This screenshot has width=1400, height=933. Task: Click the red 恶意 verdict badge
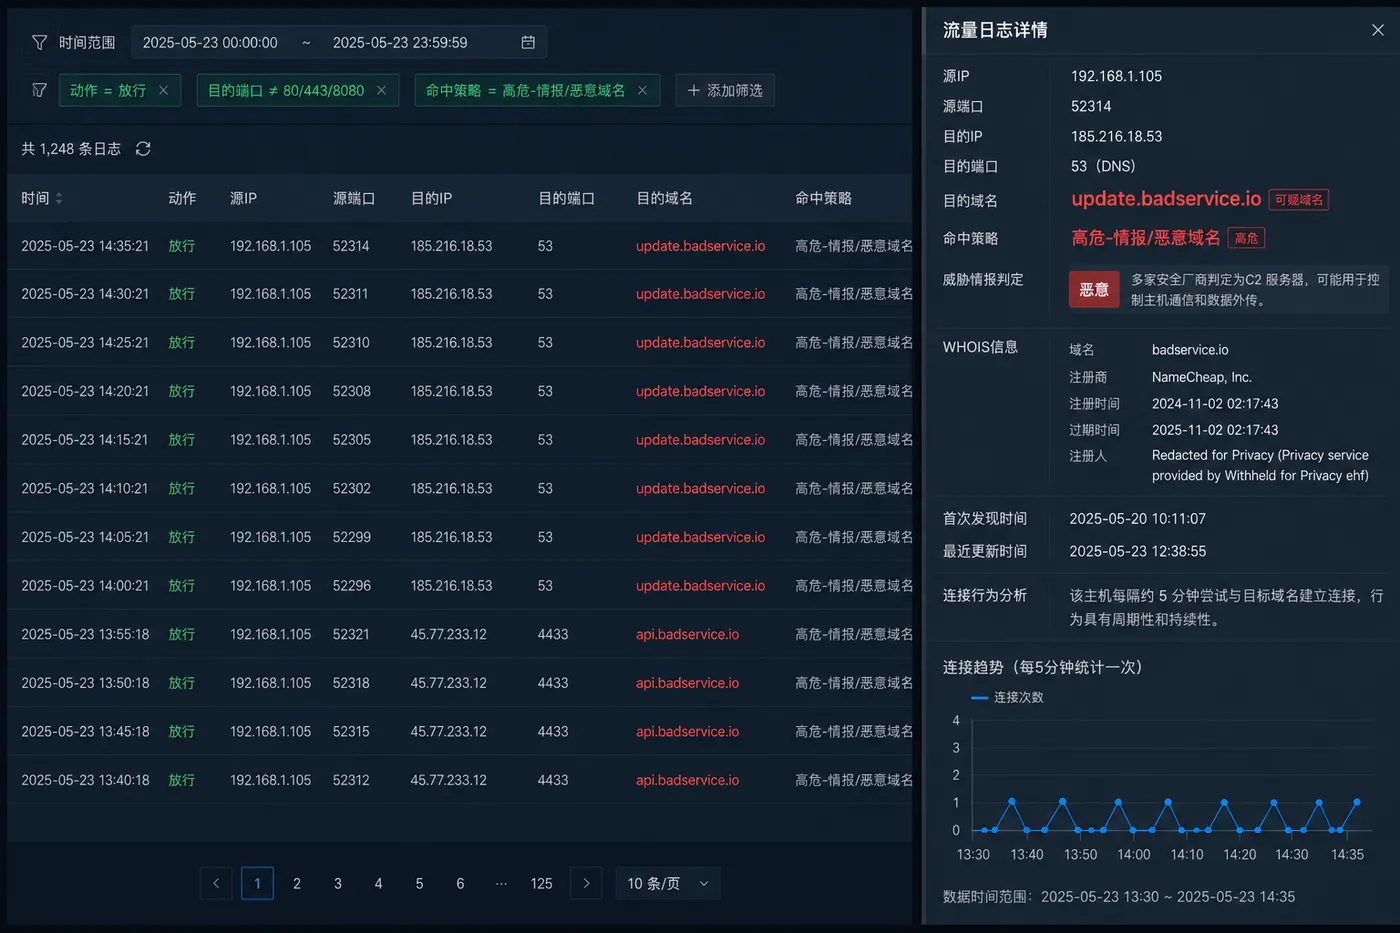[1094, 289]
